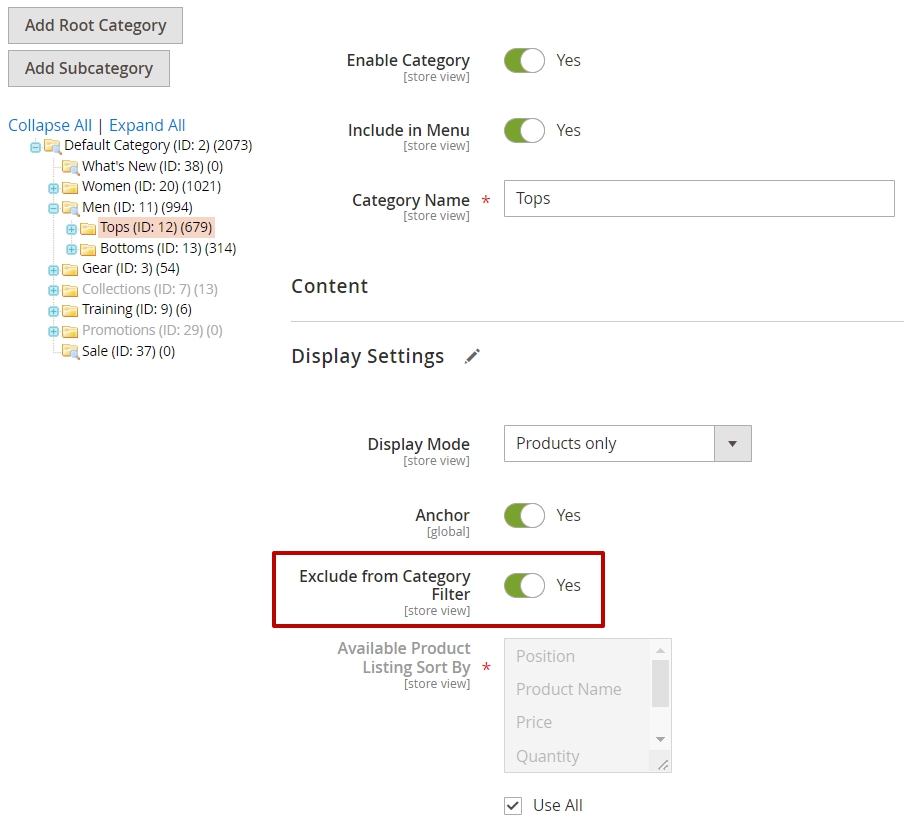Click the Promotions folder icon

point(70,331)
